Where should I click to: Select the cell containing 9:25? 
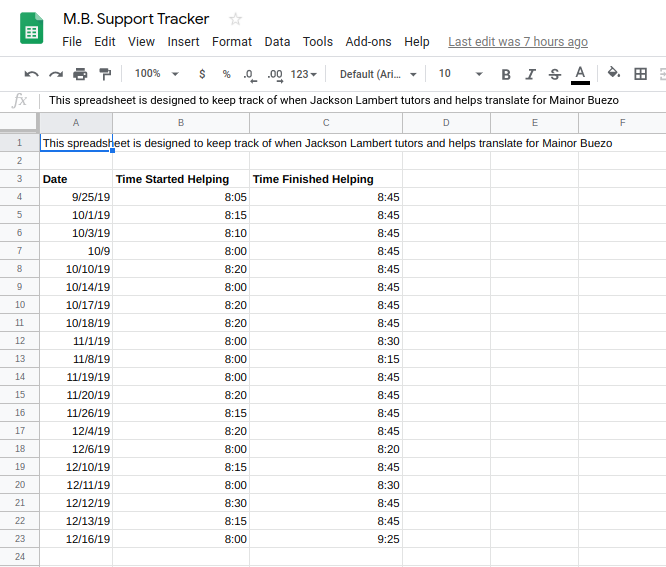click(326, 539)
